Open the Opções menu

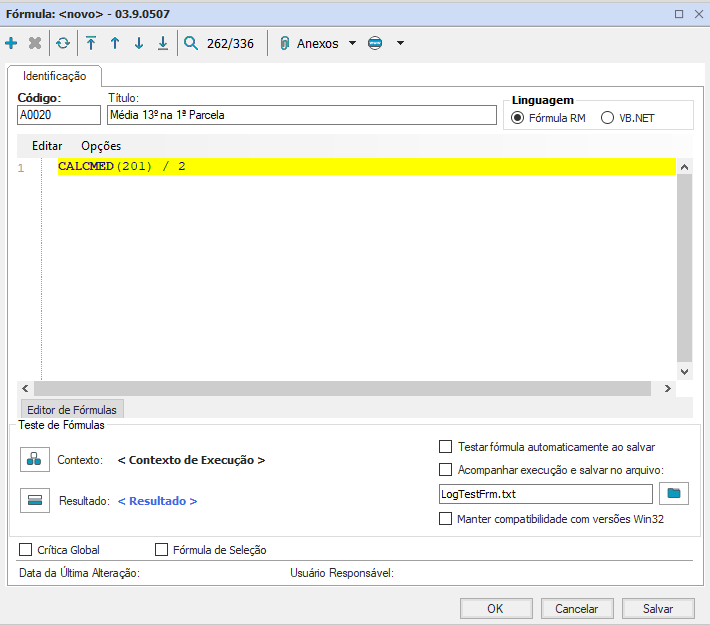[x=101, y=146]
